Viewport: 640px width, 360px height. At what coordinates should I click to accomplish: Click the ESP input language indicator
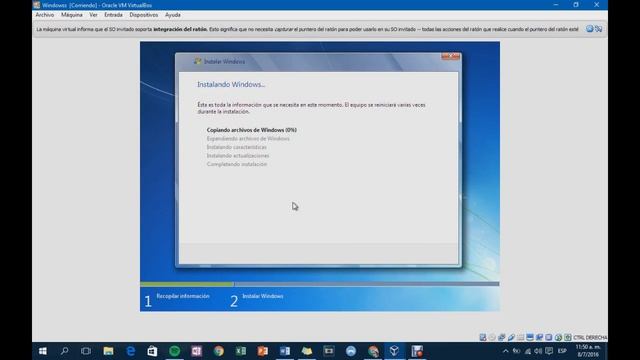click(x=562, y=351)
